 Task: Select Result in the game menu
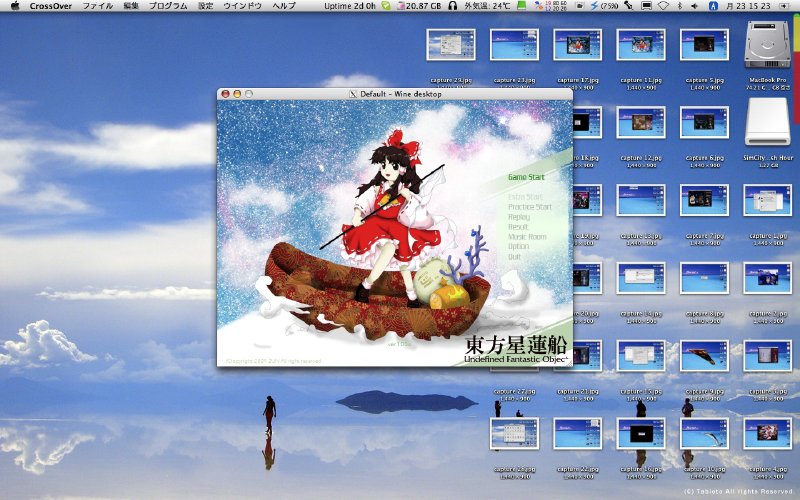click(518, 227)
